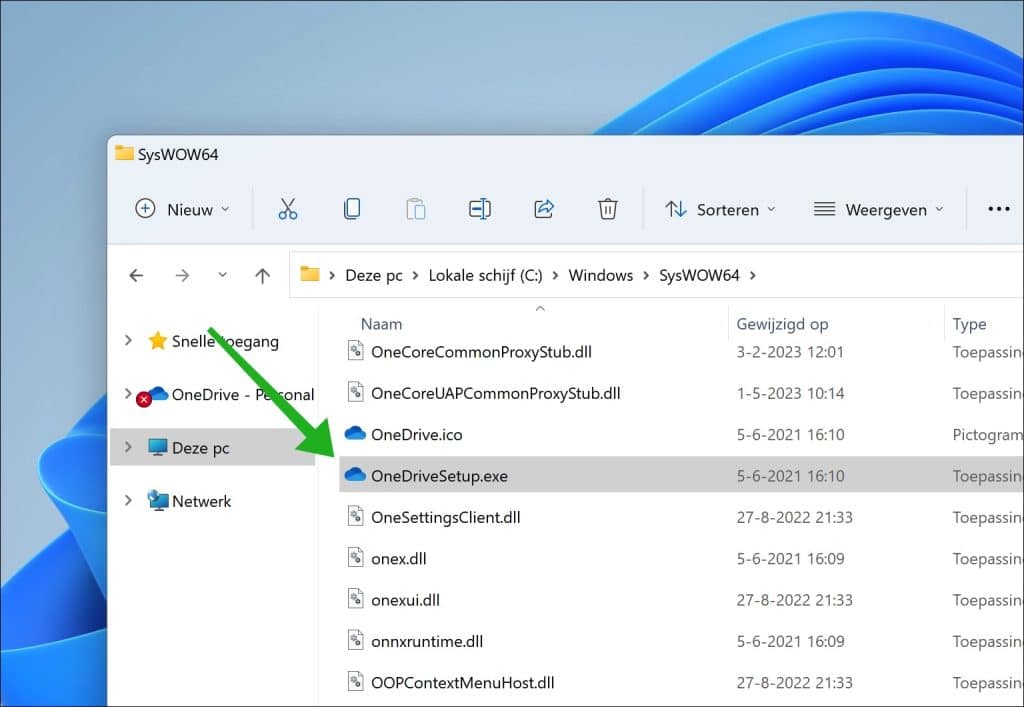
Task: Click the Share icon in the toolbar
Action: 544,209
